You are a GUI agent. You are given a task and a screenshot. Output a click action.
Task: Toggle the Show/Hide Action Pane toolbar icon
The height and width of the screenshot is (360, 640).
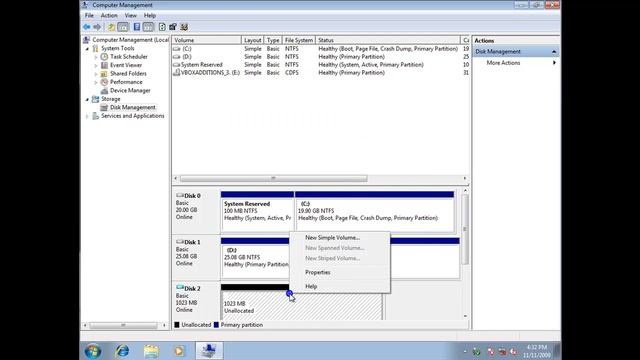click(149, 27)
